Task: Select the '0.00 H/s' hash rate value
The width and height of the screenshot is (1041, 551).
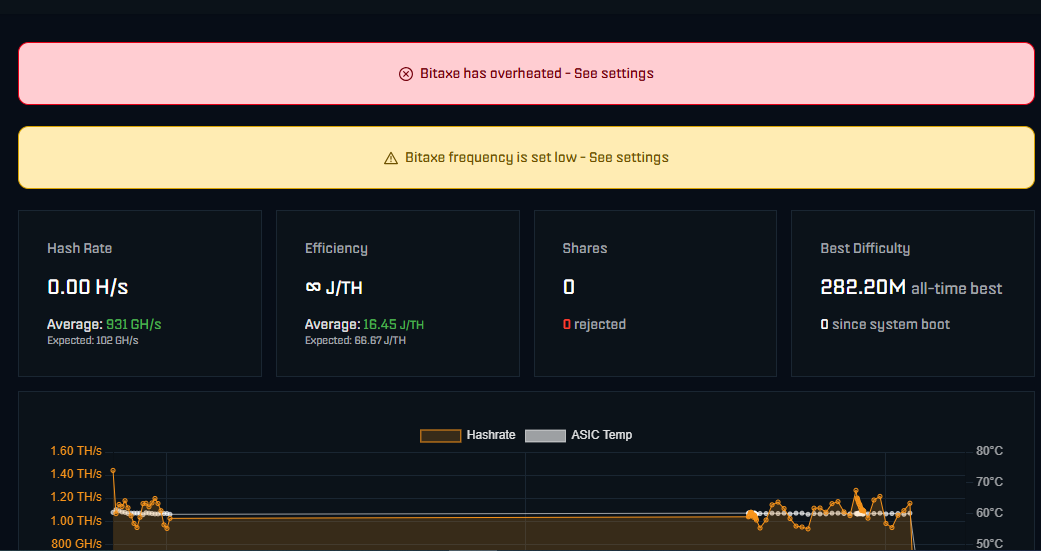Action: click(88, 287)
